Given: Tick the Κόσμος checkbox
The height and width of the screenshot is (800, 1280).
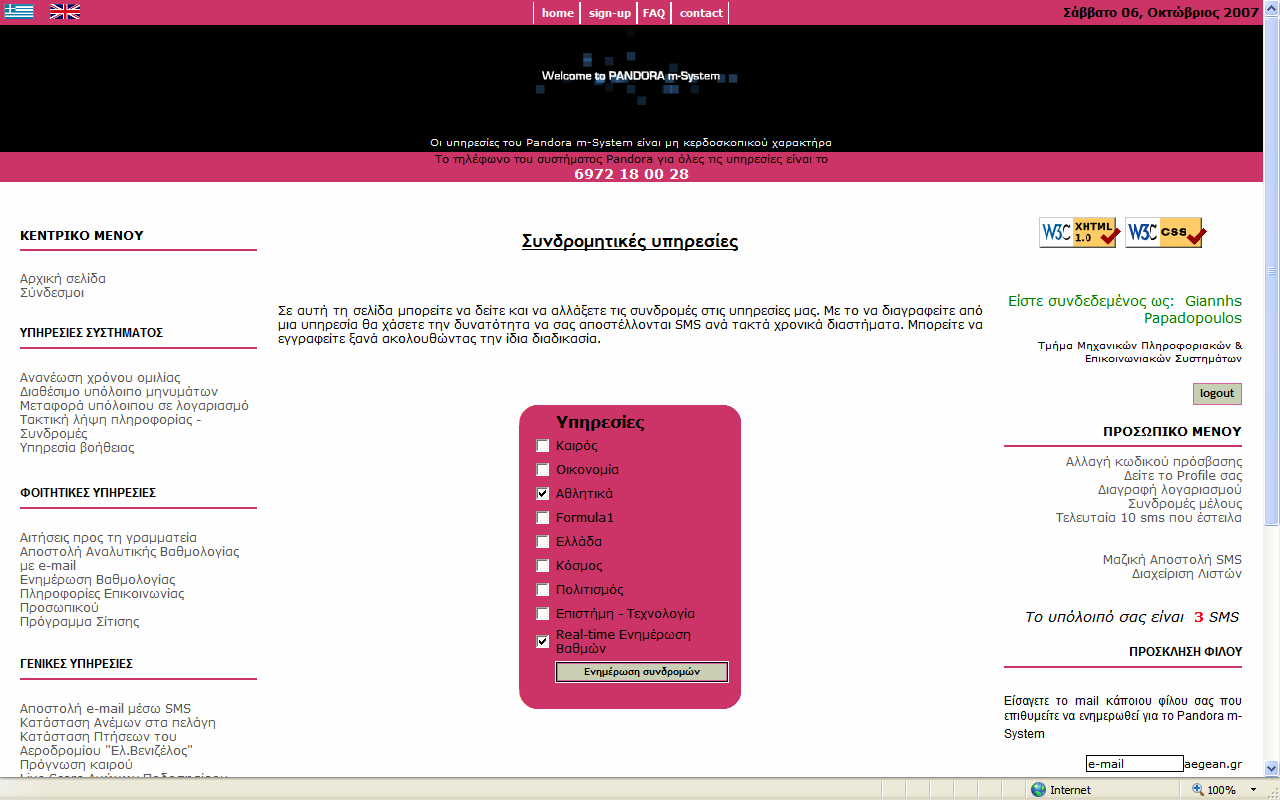Looking at the screenshot, I should pyautogui.click(x=543, y=566).
